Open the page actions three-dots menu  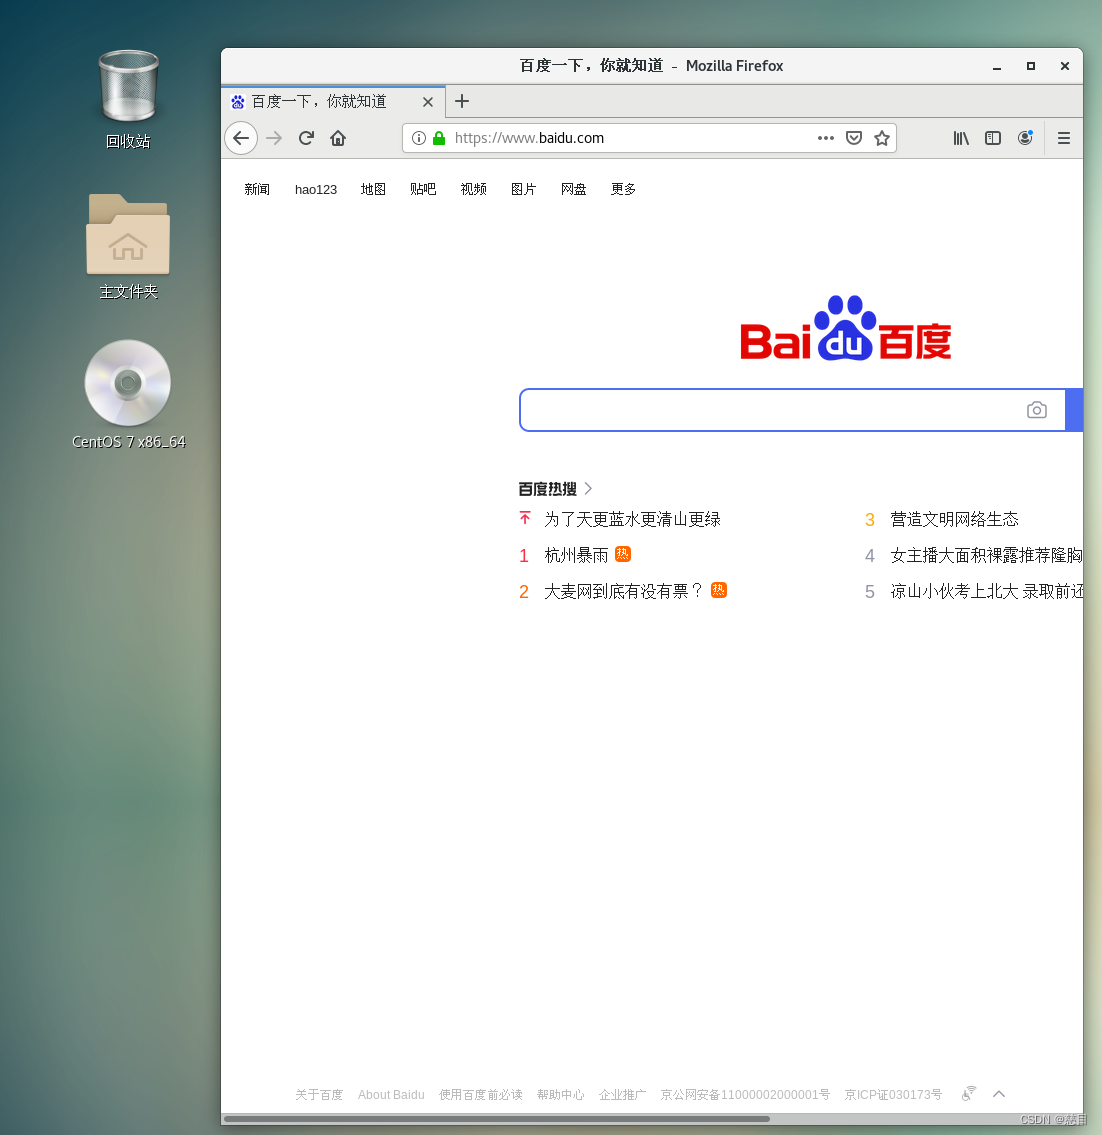825,138
